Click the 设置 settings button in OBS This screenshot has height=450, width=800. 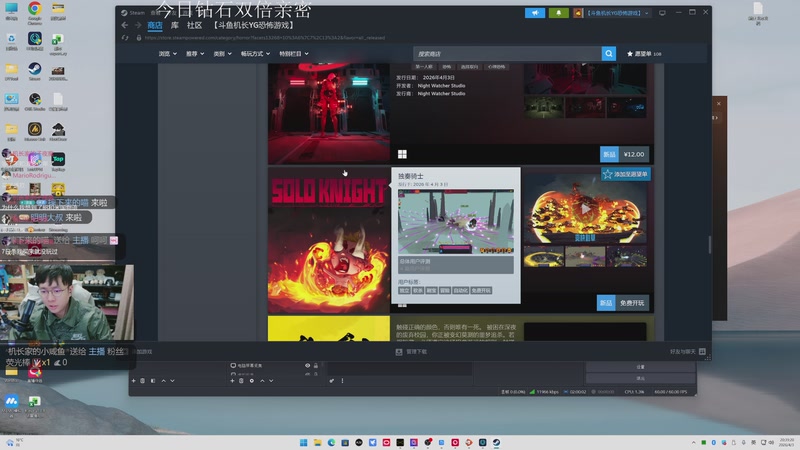click(640, 367)
